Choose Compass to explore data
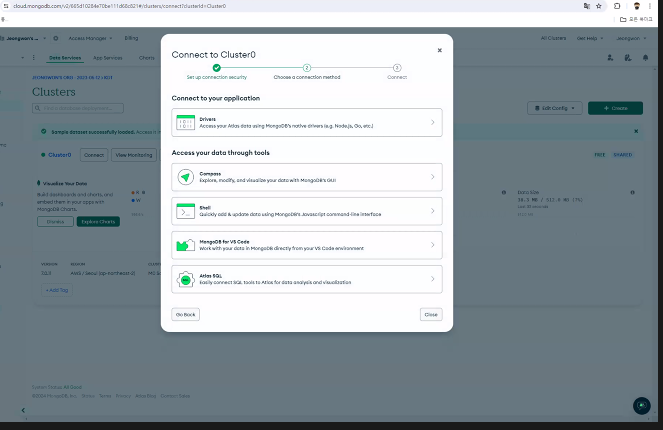Screen dimensions: 663x430 point(307,177)
